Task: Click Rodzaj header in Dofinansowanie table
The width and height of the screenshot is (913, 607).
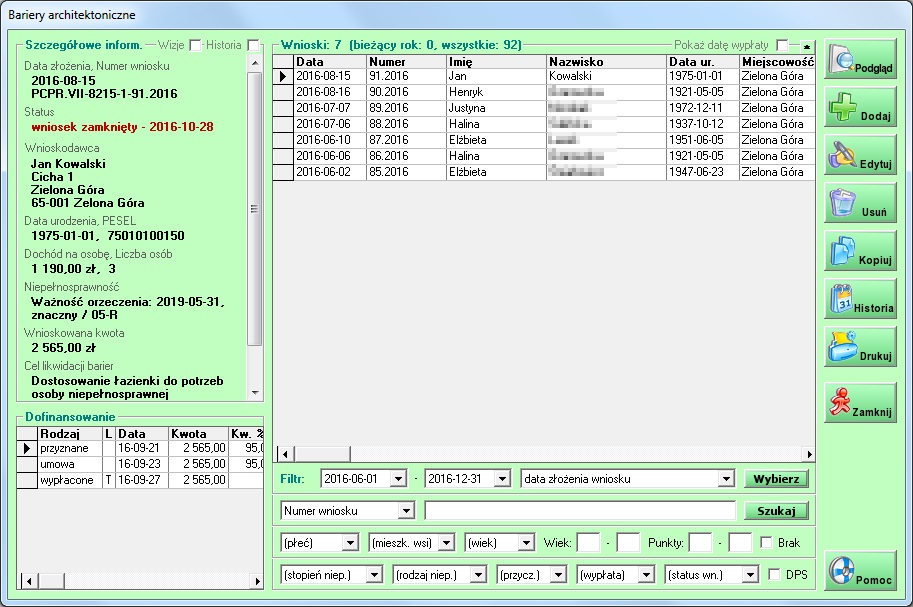Action: pos(70,434)
